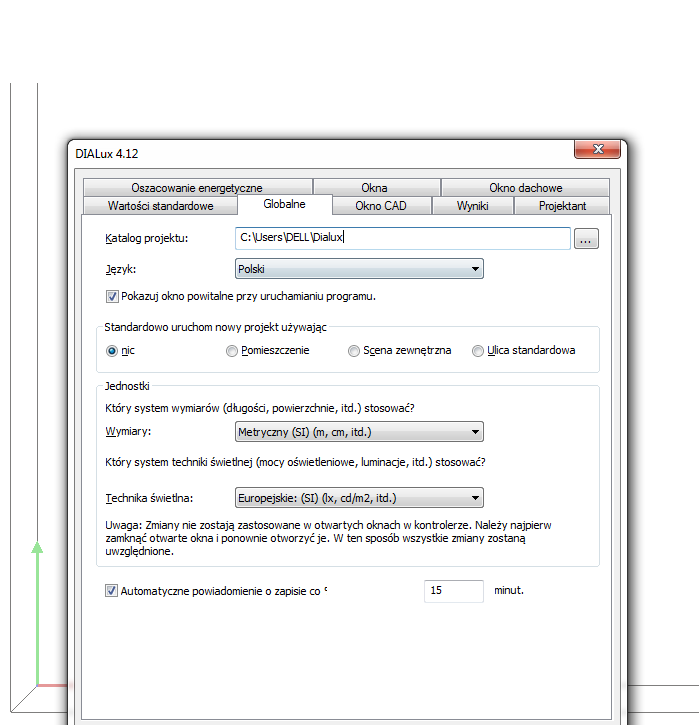Select the Globalne tab
The image size is (699, 725).
pyautogui.click(x=285, y=204)
